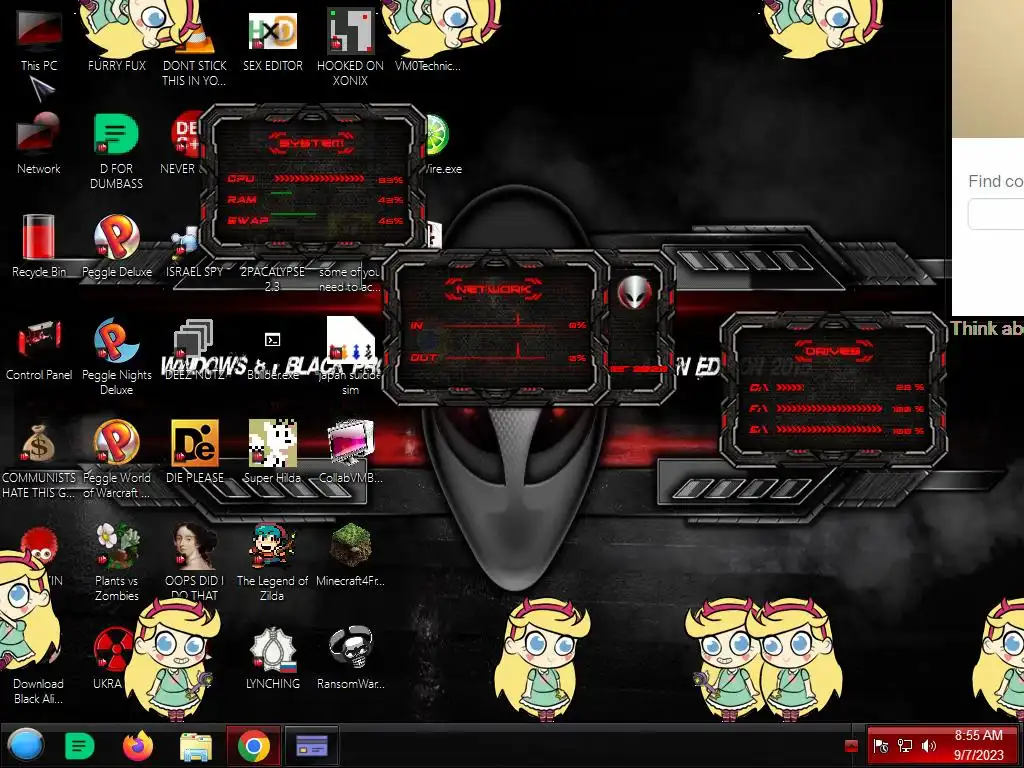This screenshot has height=768, width=1024.
Task: Select the lime-slice LimeWire icon
Action: 437,135
